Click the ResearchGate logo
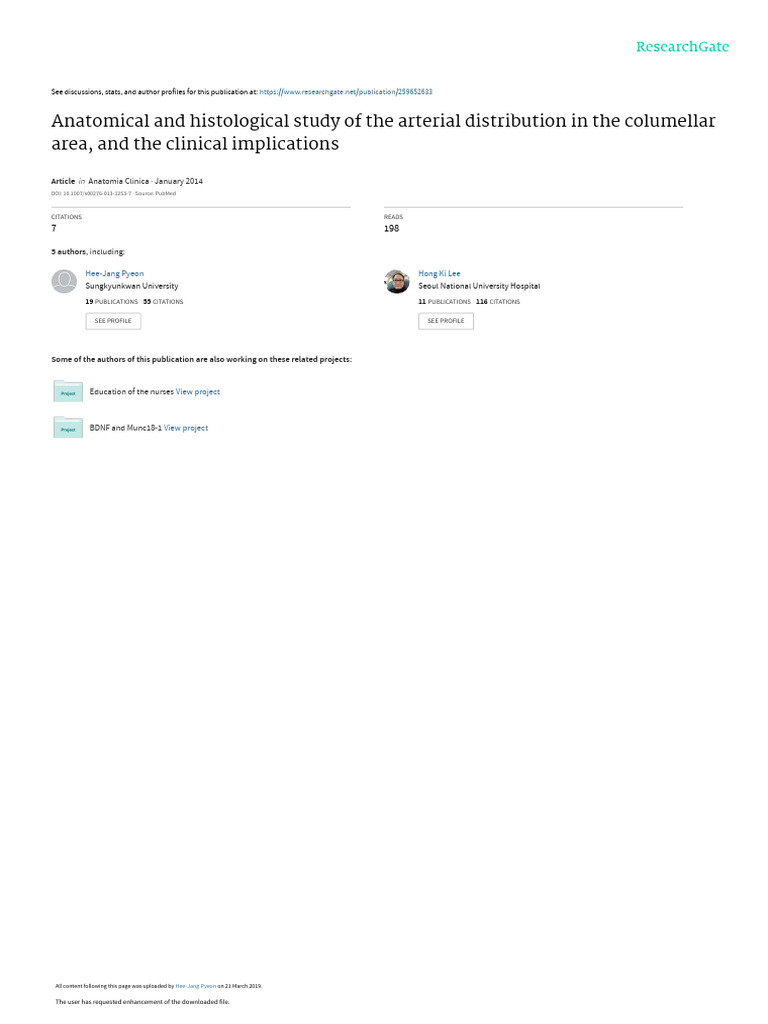Viewport: 768px width, 1024px height. 682,47
